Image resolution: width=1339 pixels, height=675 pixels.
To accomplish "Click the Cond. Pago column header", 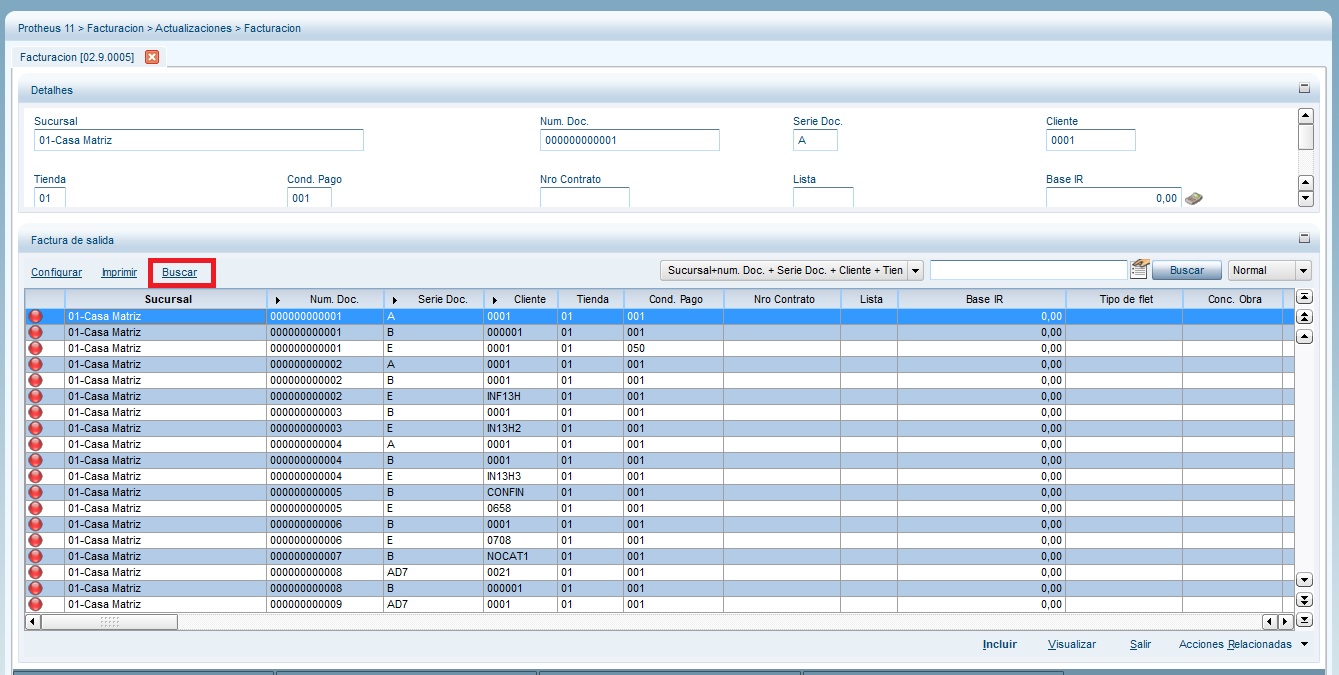I will tap(674, 299).
